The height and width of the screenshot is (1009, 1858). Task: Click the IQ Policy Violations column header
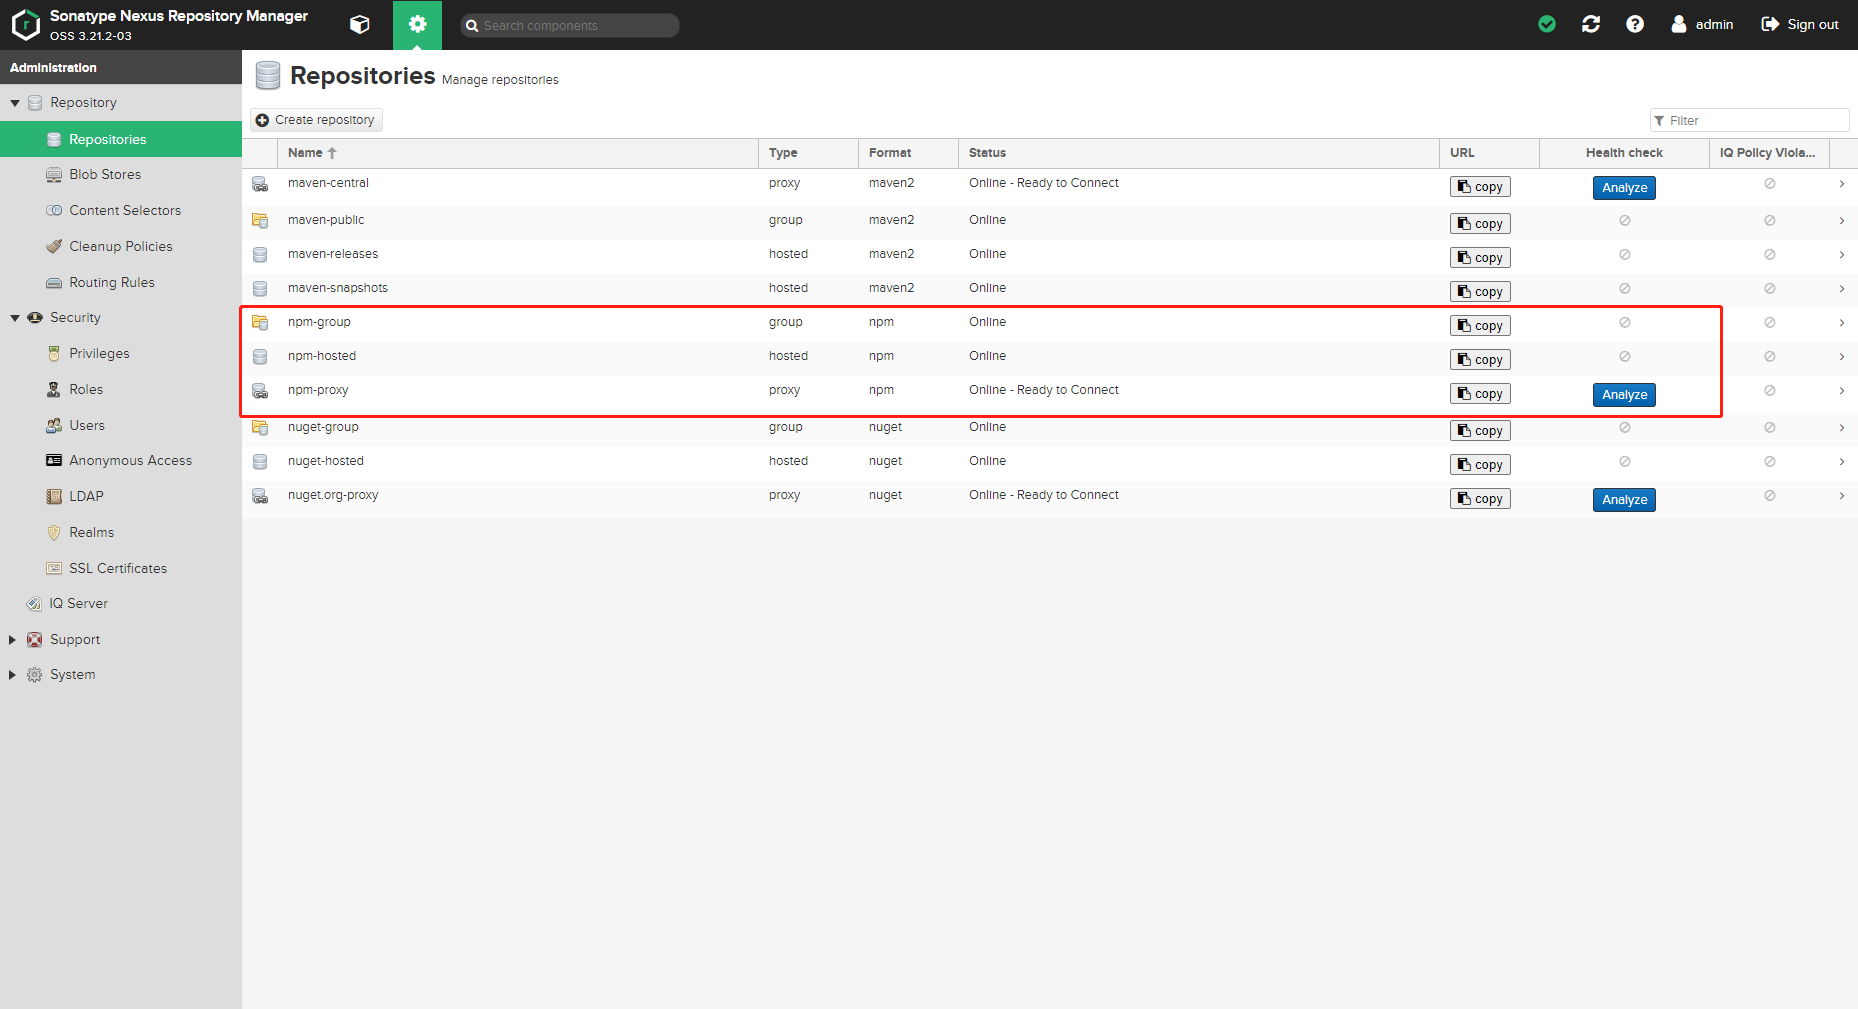click(x=1769, y=153)
